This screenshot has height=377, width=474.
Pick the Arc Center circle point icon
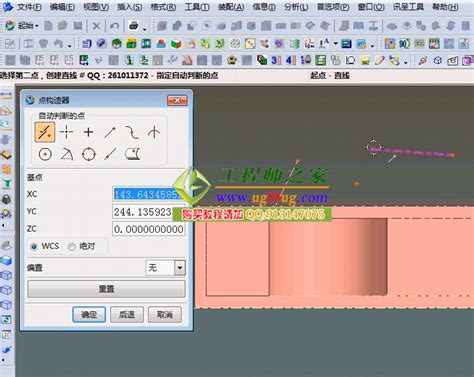45,154
